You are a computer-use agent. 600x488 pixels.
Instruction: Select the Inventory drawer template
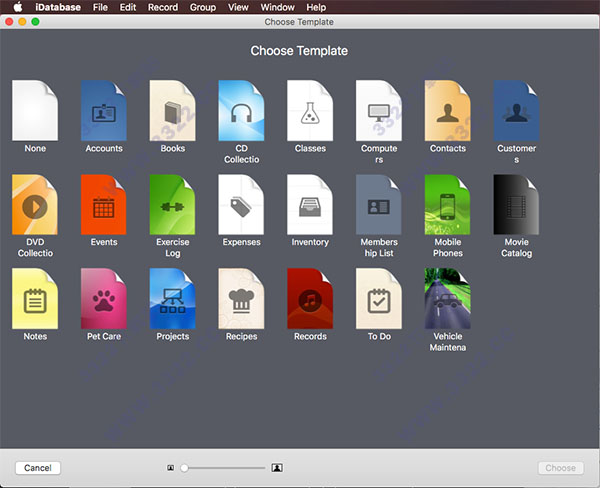coord(310,204)
